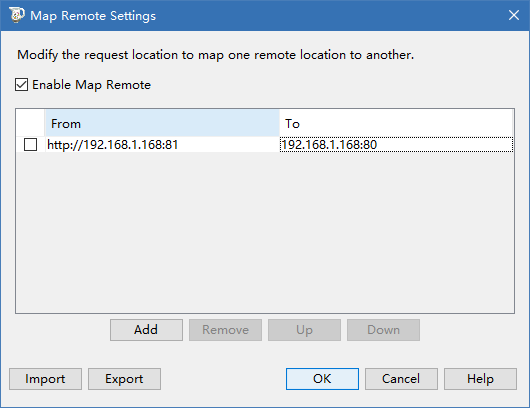Click the Map Remote Settings title bar
The width and height of the screenshot is (530, 408).
pos(265,16)
